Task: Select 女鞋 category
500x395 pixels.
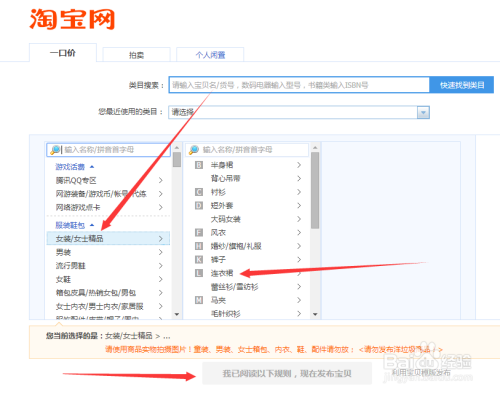Action: tap(108, 279)
